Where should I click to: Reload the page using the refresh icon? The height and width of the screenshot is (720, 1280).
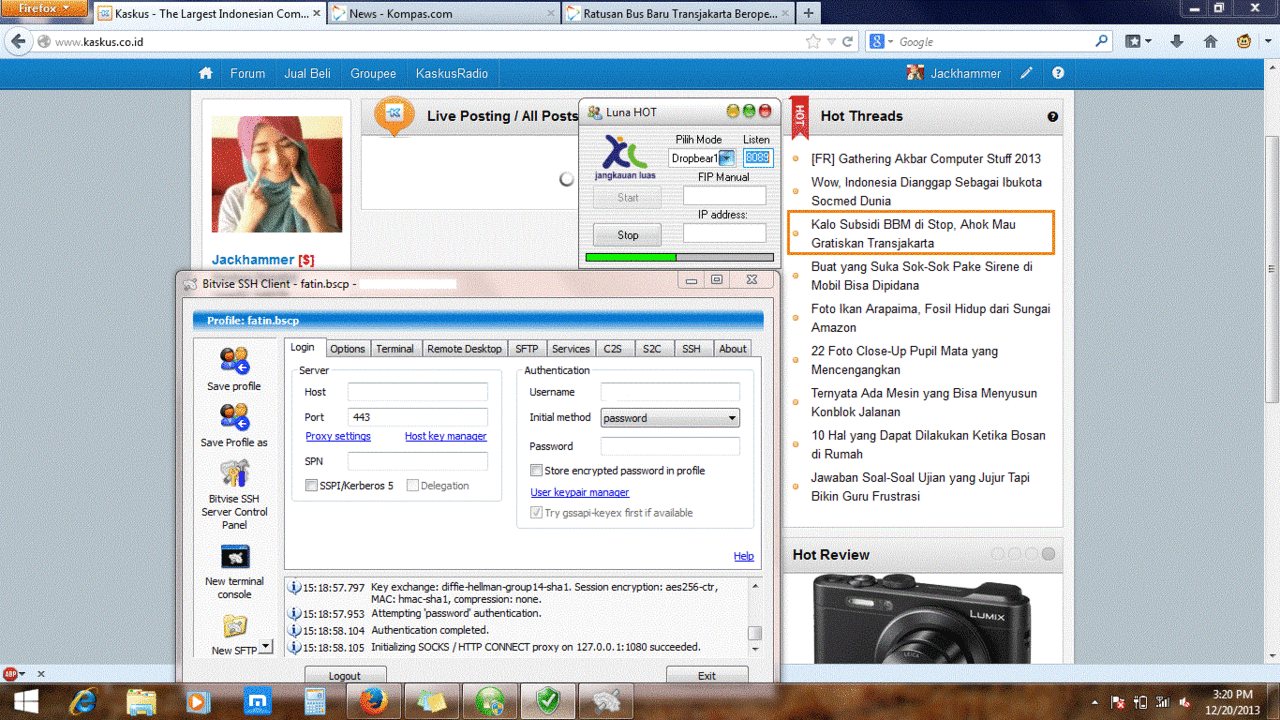tap(848, 42)
